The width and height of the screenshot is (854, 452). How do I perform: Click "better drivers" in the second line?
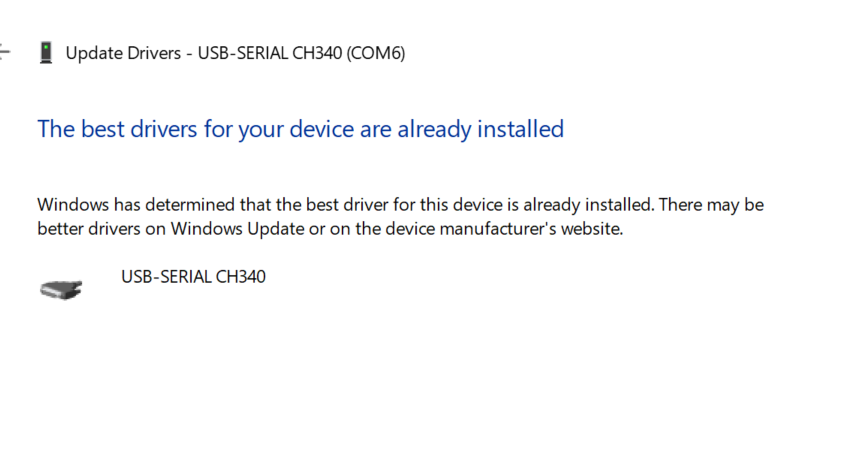point(84,229)
